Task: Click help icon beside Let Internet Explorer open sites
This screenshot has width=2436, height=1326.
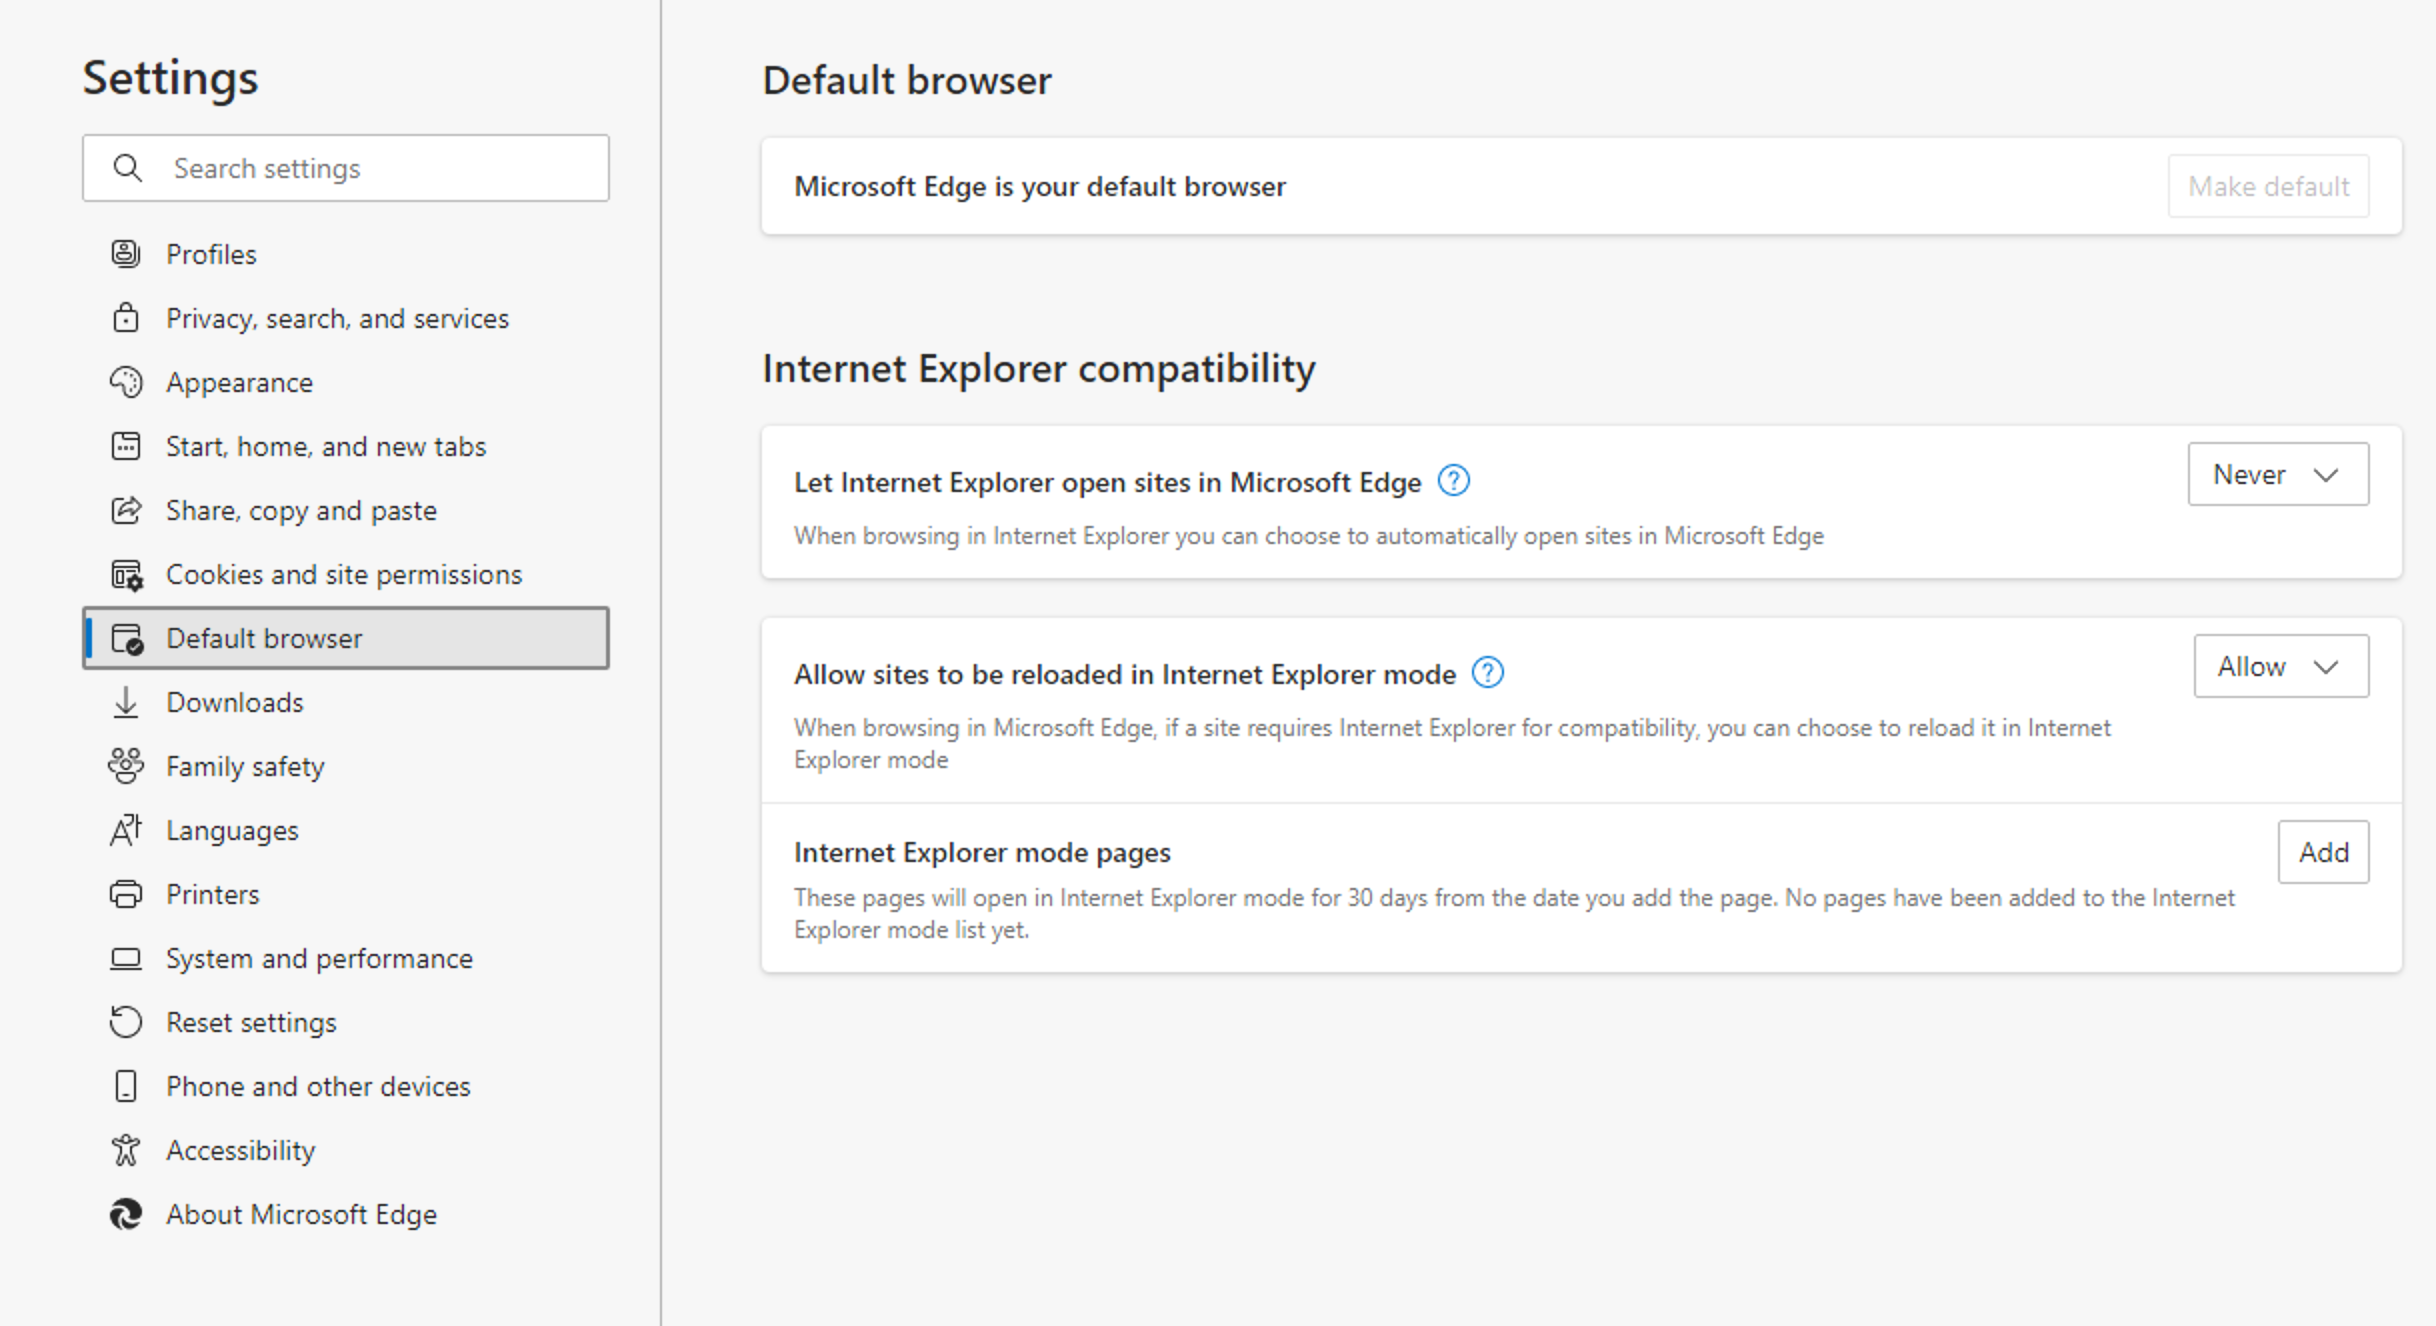Action: coord(1453,481)
